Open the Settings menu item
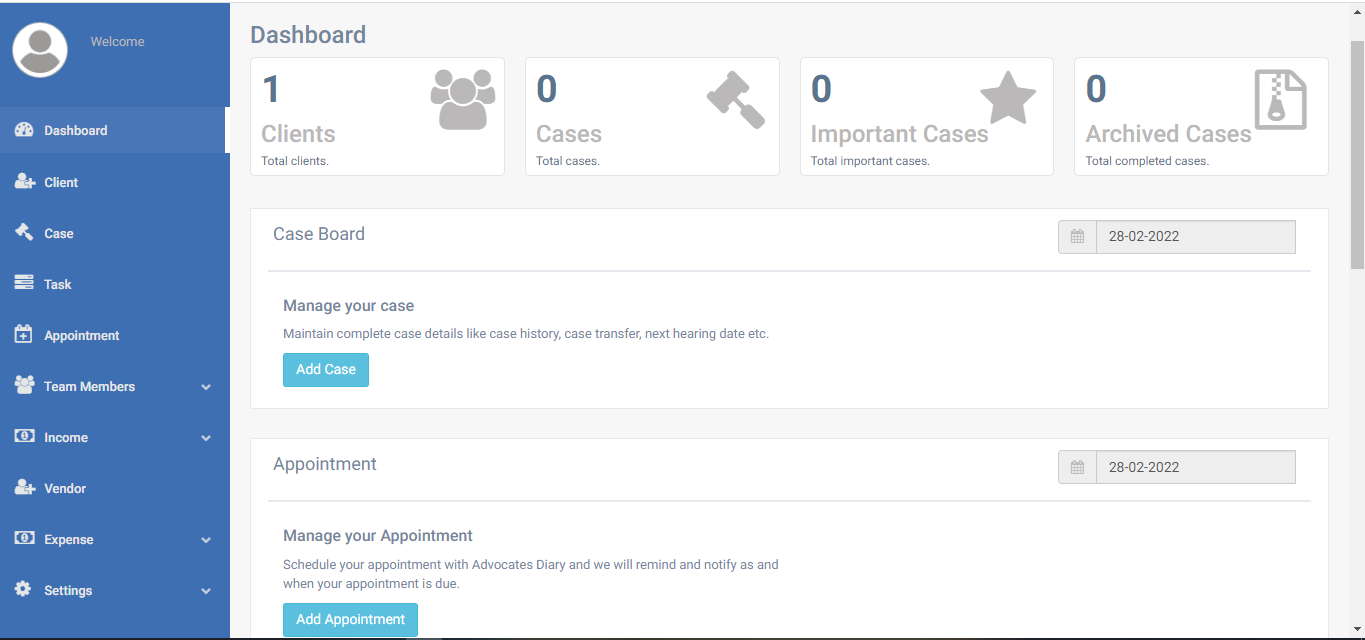Image resolution: width=1365 pixels, height=640 pixels. coord(68,590)
